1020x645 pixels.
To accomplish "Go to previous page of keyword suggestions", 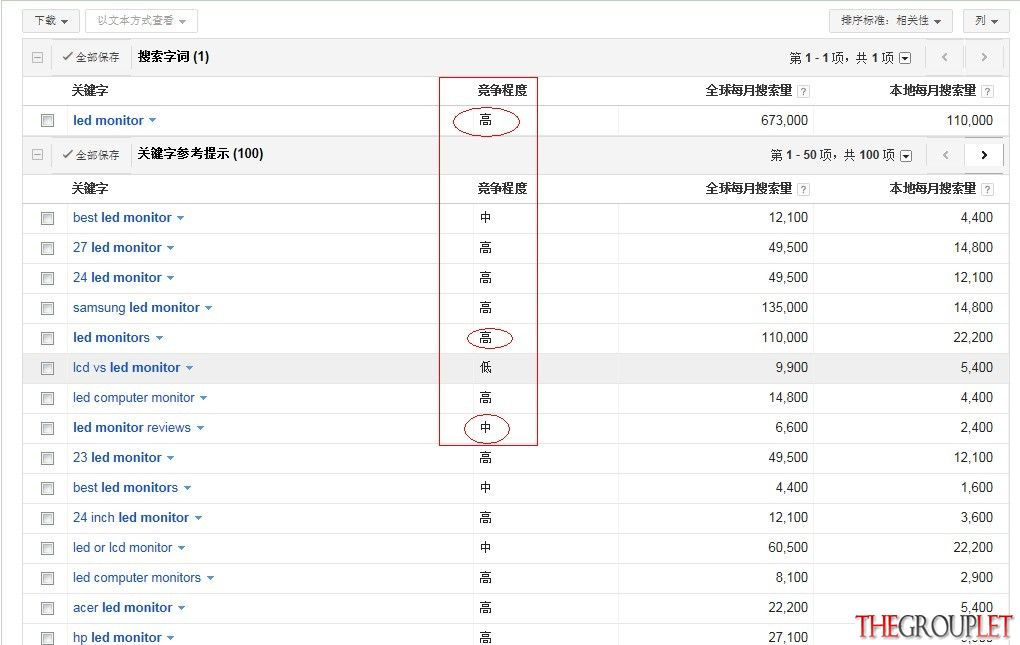I will click(946, 155).
